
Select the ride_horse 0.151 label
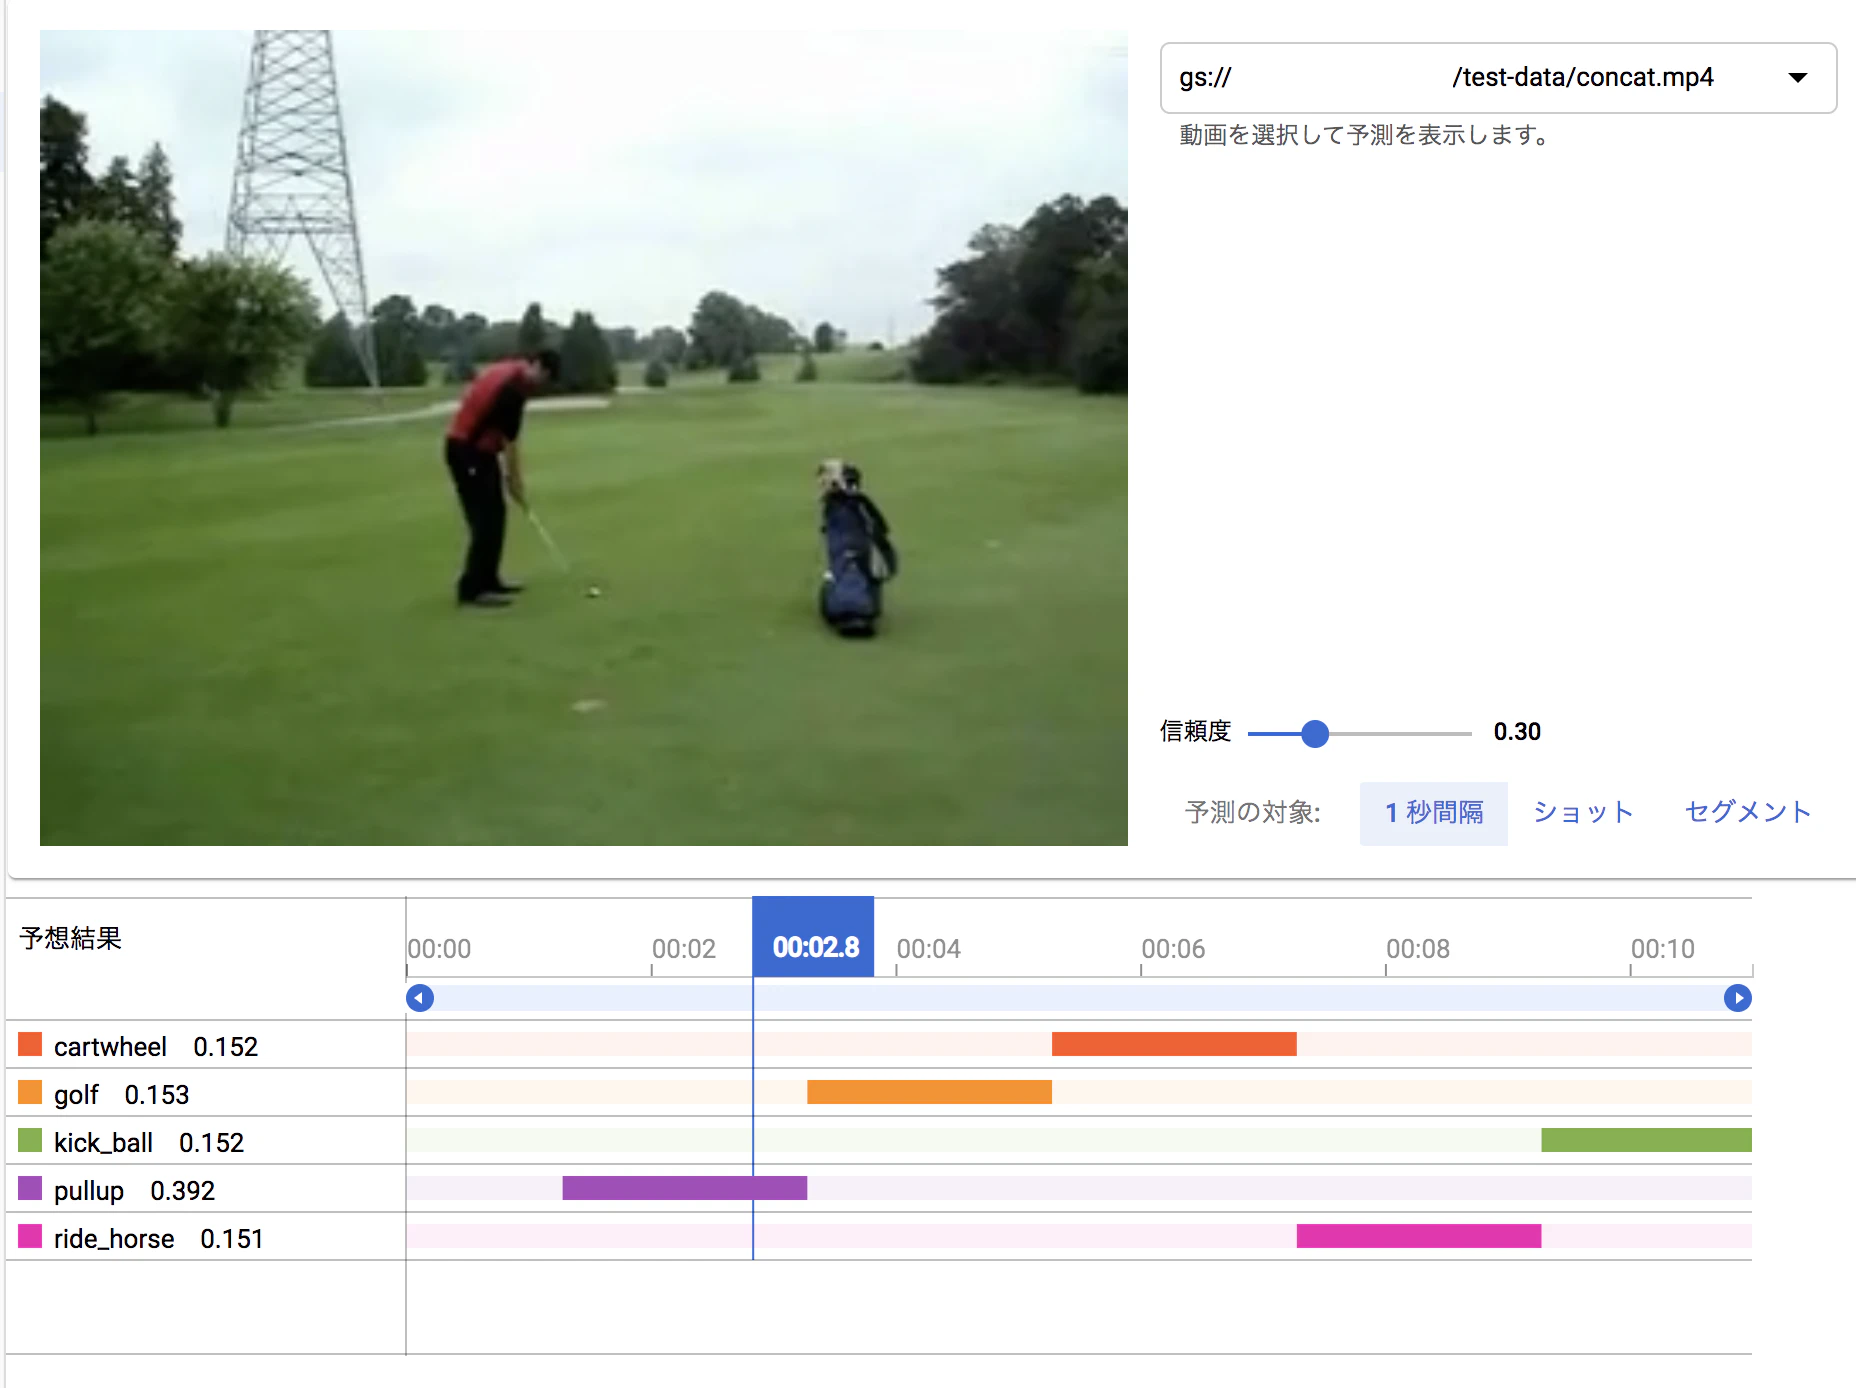click(158, 1239)
